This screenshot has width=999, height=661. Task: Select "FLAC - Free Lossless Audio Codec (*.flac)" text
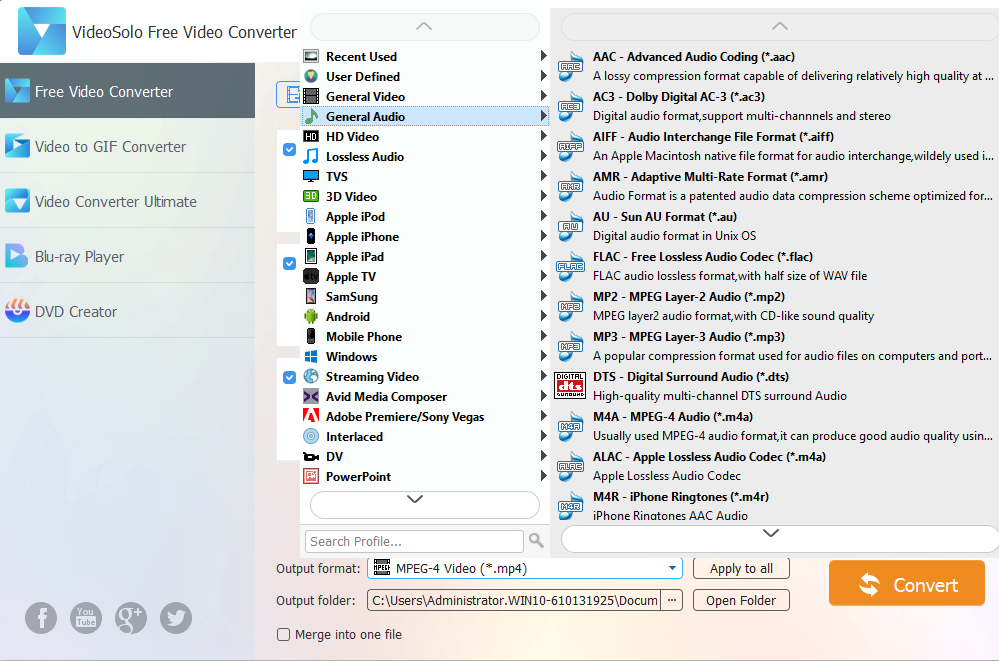pos(703,256)
